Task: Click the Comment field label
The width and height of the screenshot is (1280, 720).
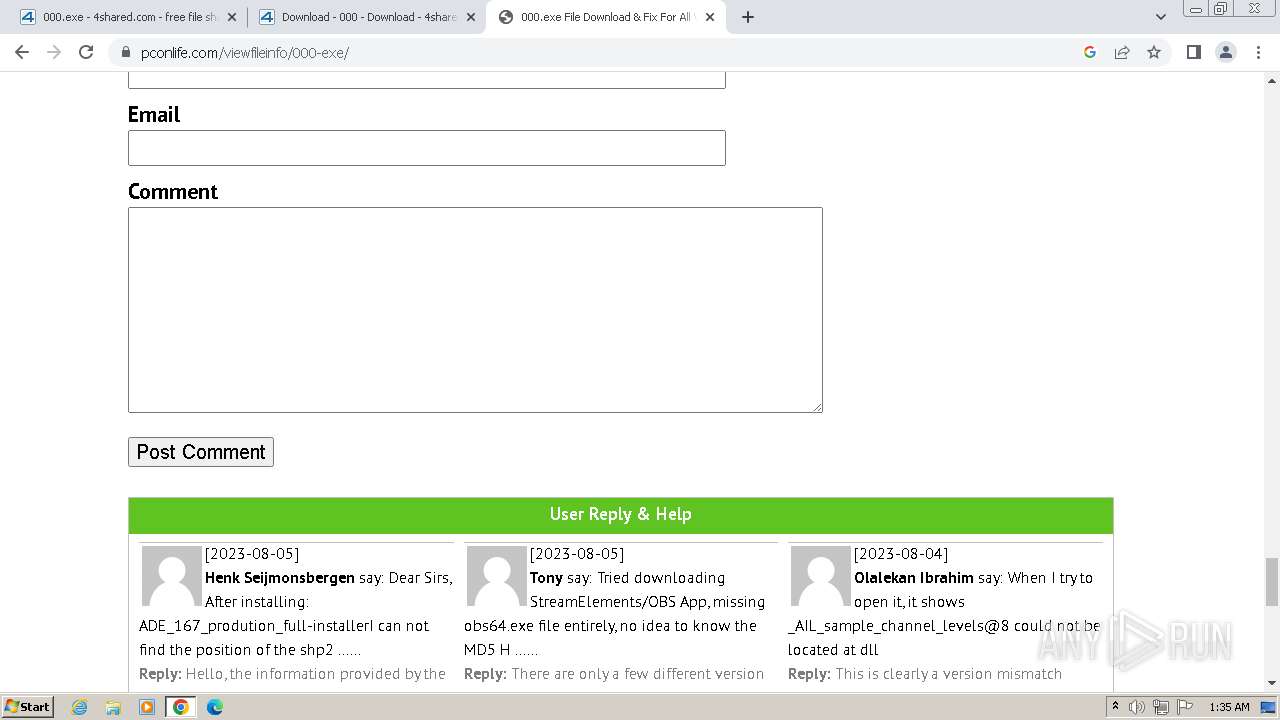Action: point(173,191)
